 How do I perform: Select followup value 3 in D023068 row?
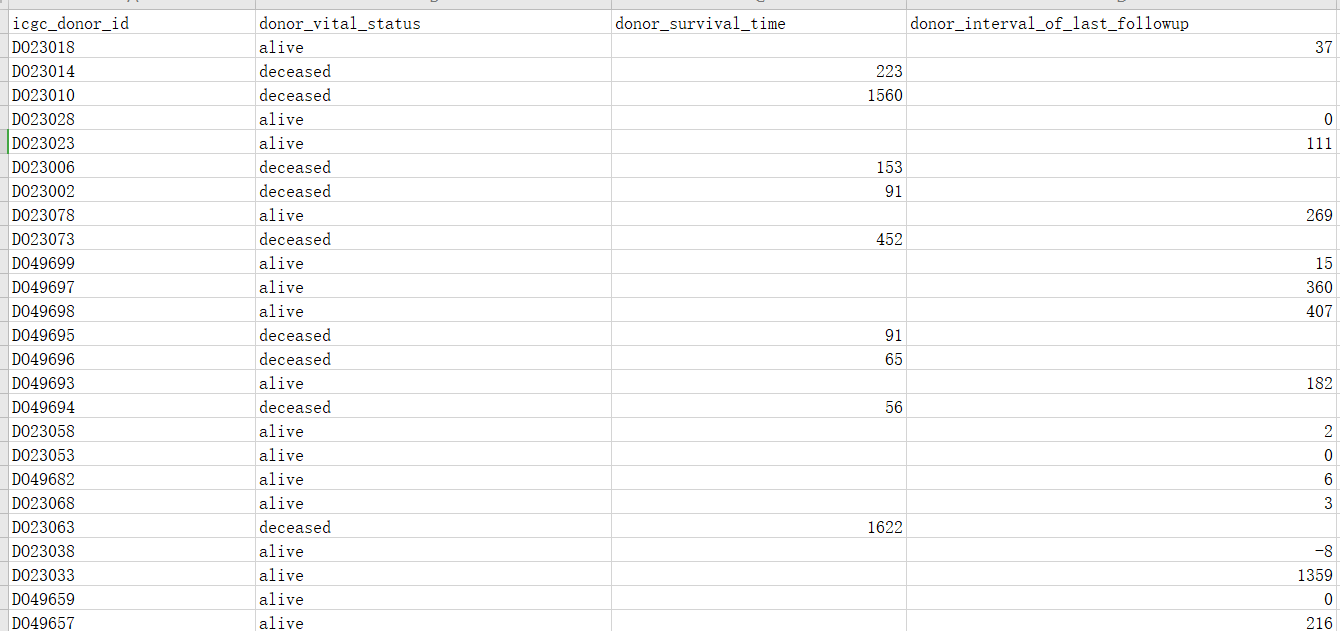[1123, 503]
